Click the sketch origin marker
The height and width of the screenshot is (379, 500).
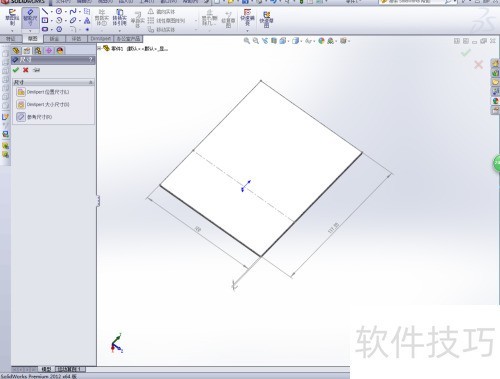pos(245,186)
